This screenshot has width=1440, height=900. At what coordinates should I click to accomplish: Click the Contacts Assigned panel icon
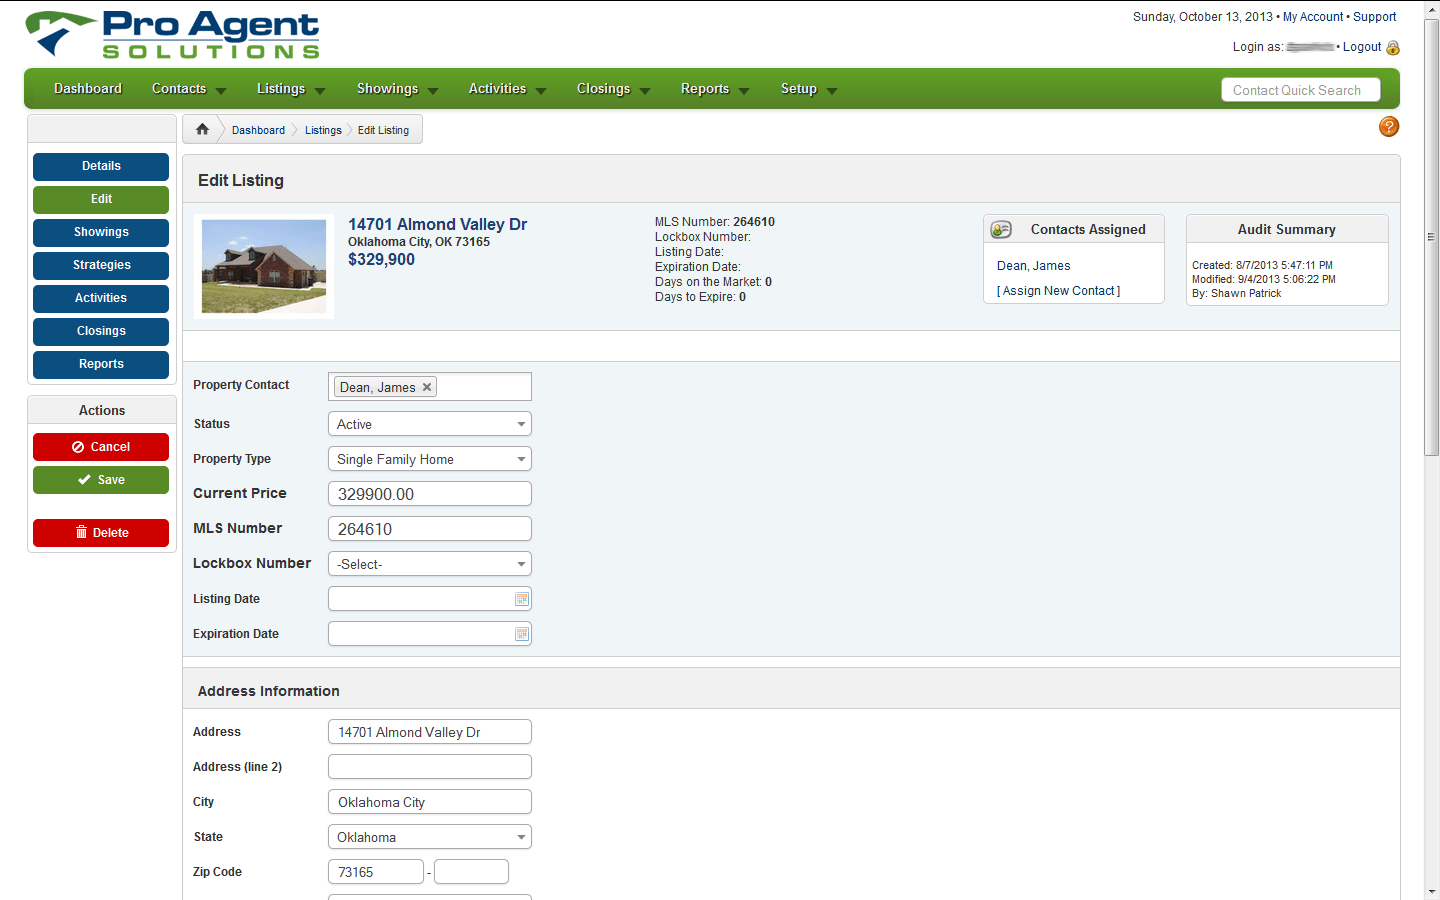(1001, 229)
